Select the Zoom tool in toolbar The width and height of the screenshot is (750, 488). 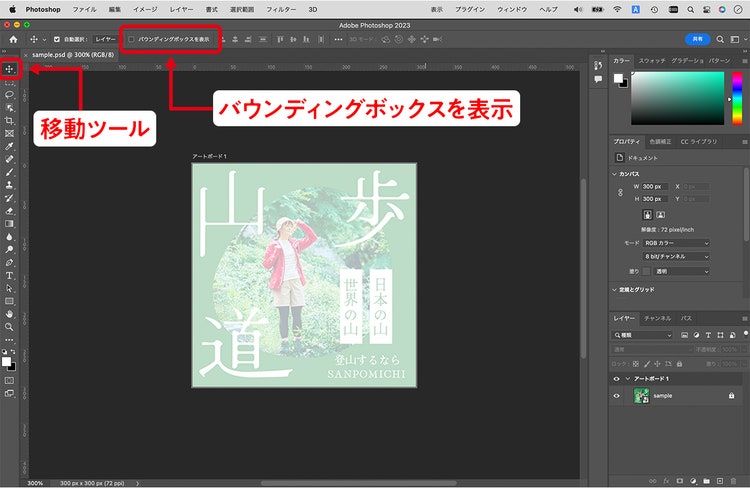[9, 327]
